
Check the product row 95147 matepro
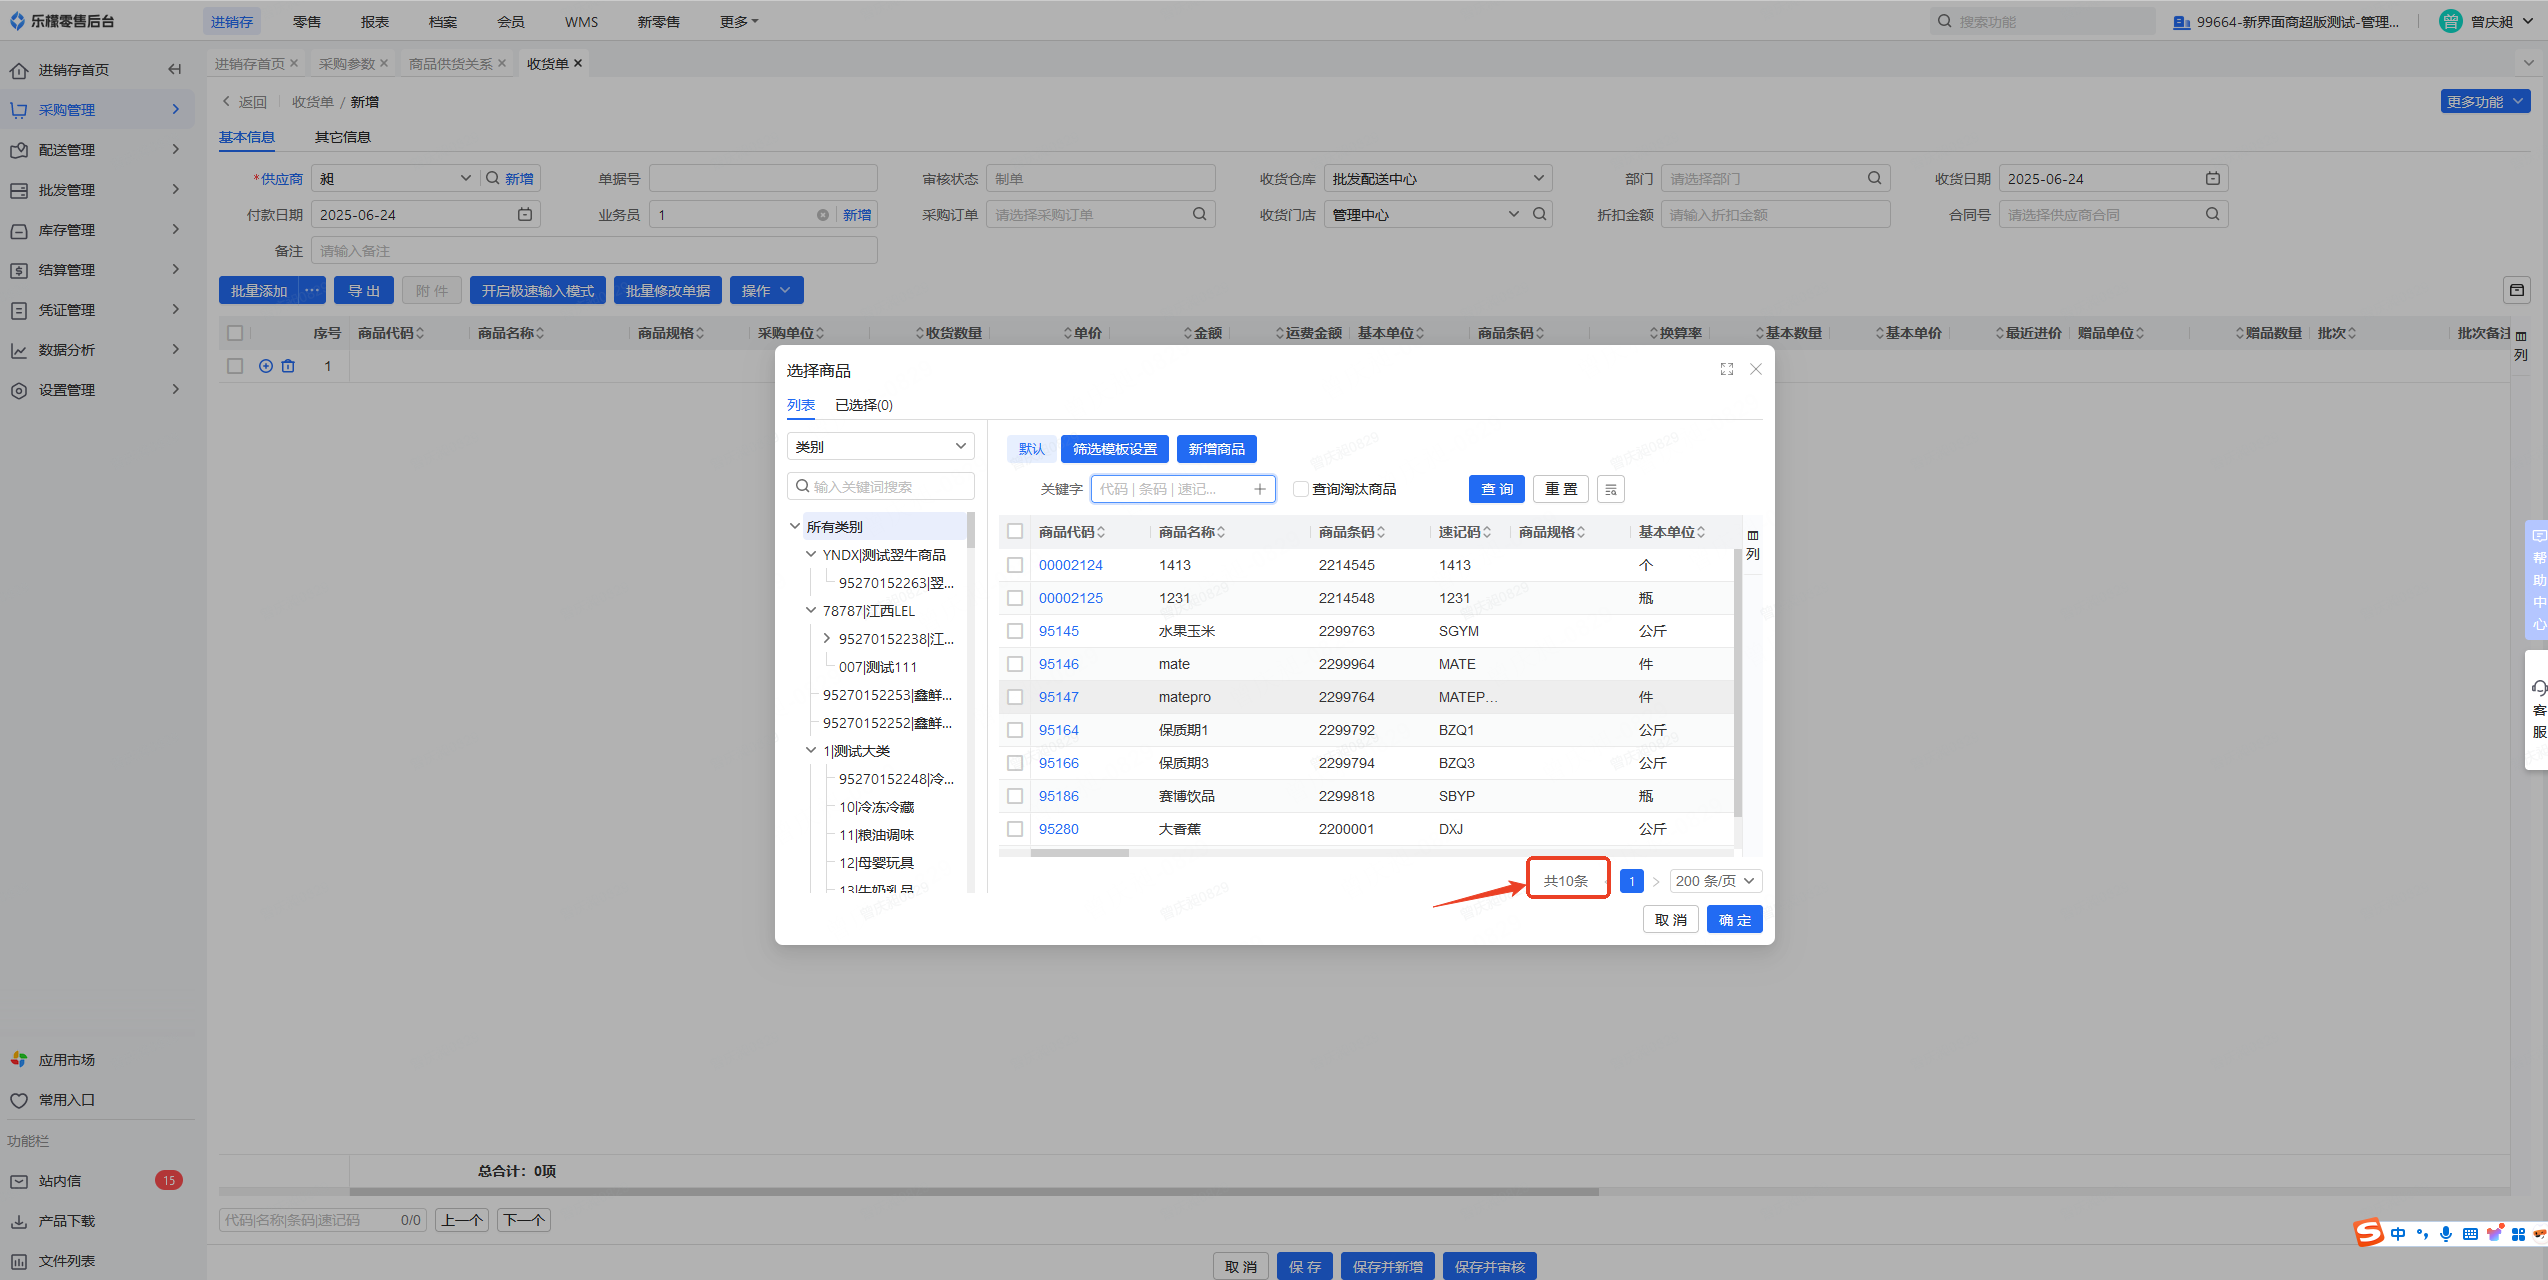[1015, 697]
